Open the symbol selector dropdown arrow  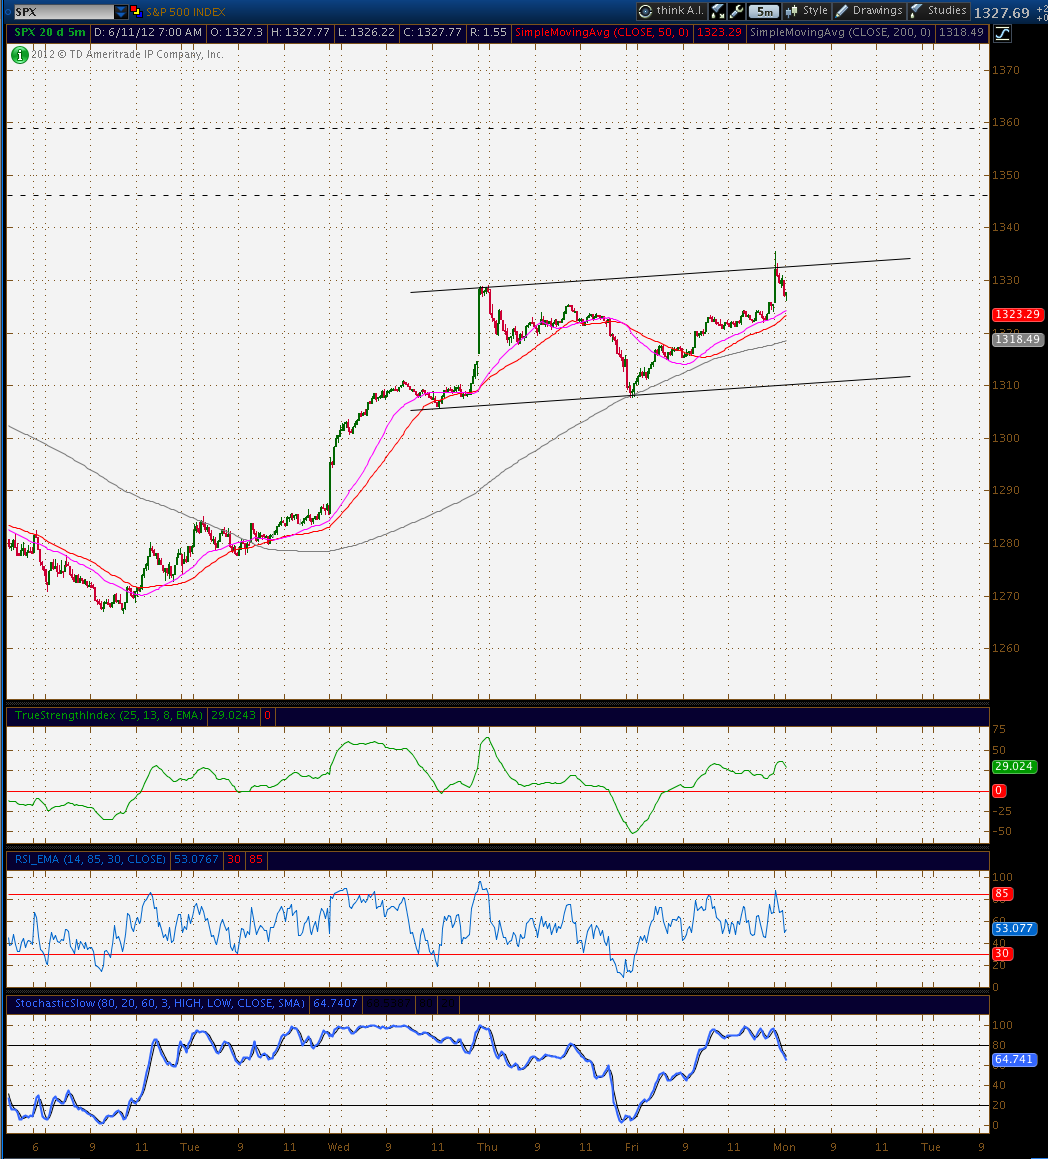[121, 12]
